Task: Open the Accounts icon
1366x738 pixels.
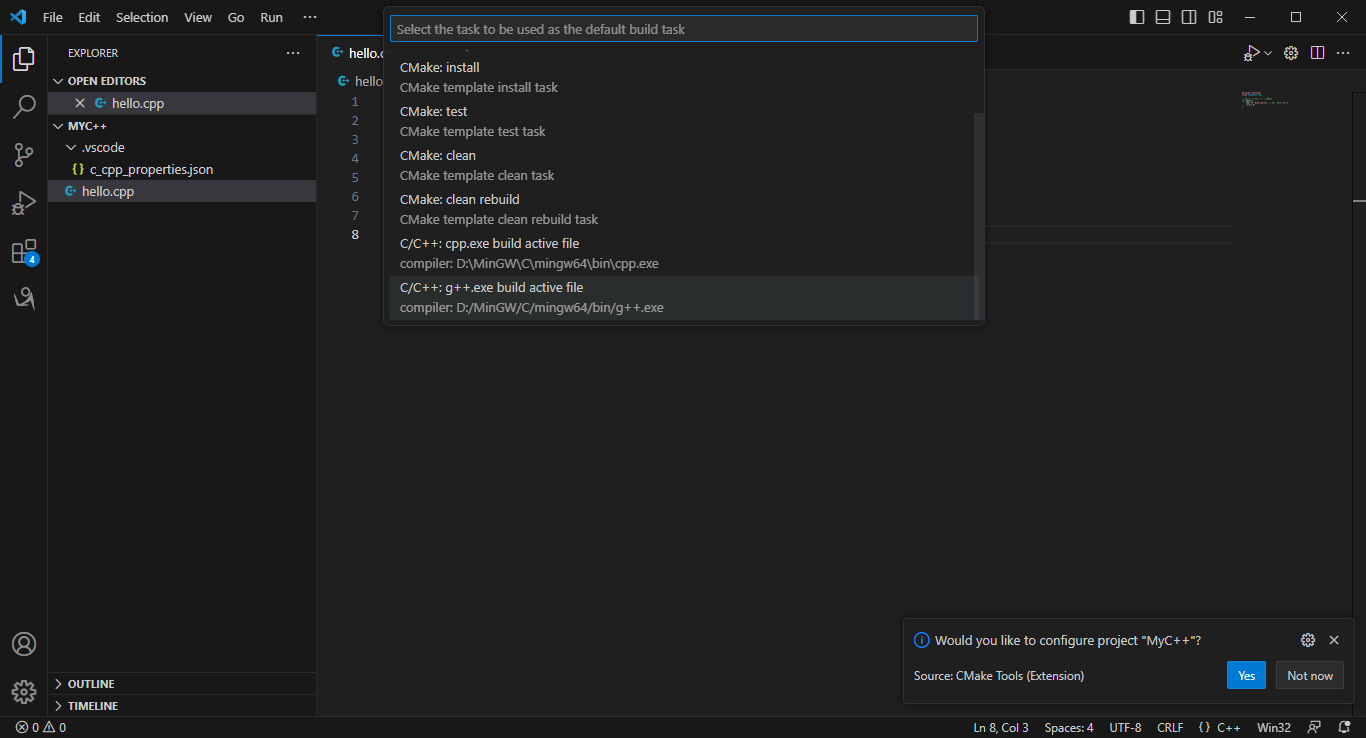Action: click(x=24, y=644)
